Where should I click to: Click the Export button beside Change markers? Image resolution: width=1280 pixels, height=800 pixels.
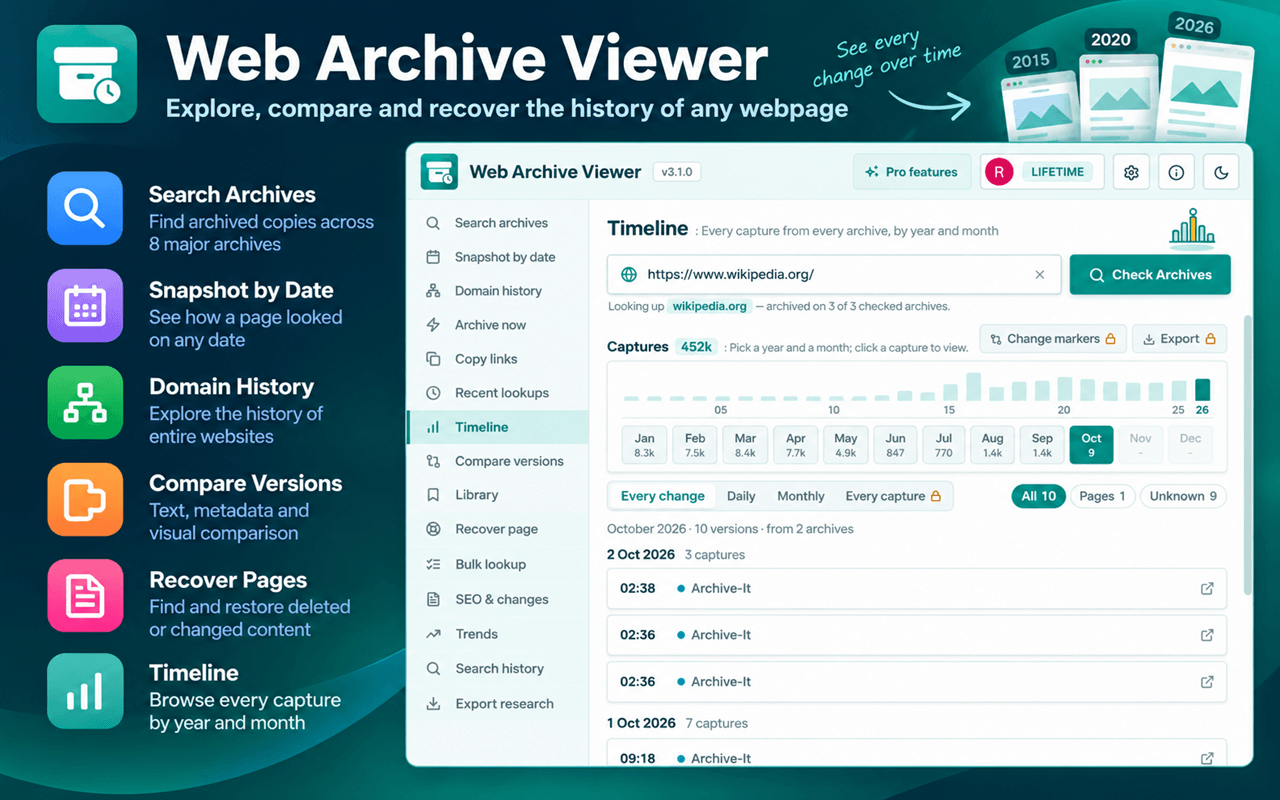[x=1180, y=339]
